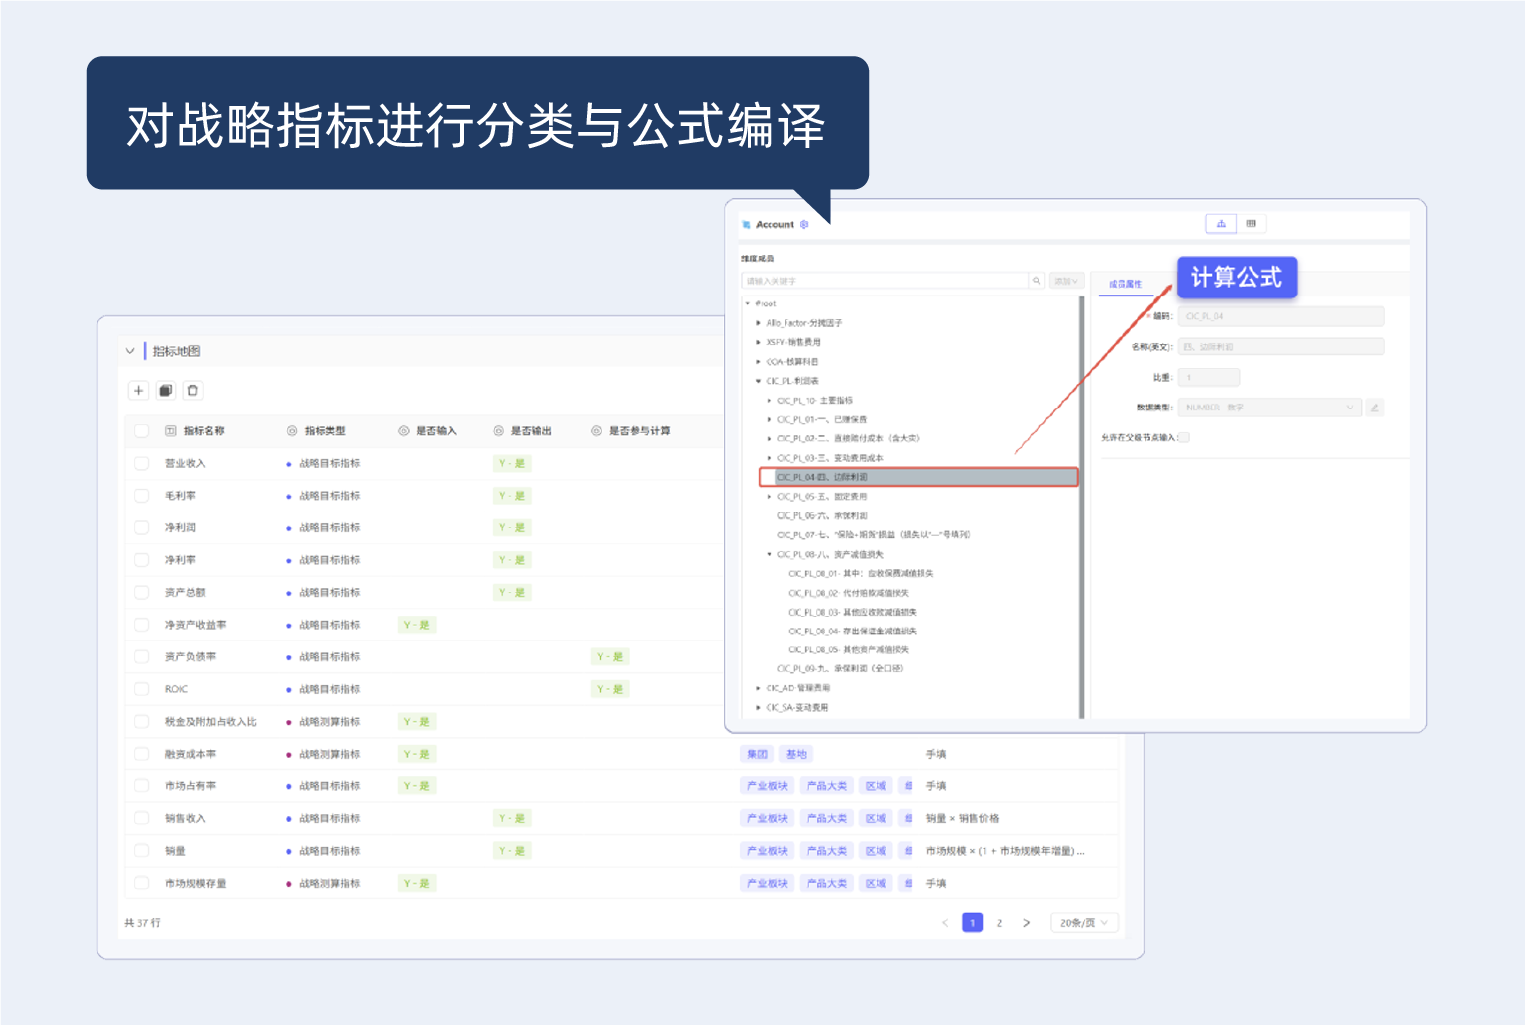
Task: Check the checkbox for the 融资成本率 row
Action: pyautogui.click(x=141, y=754)
